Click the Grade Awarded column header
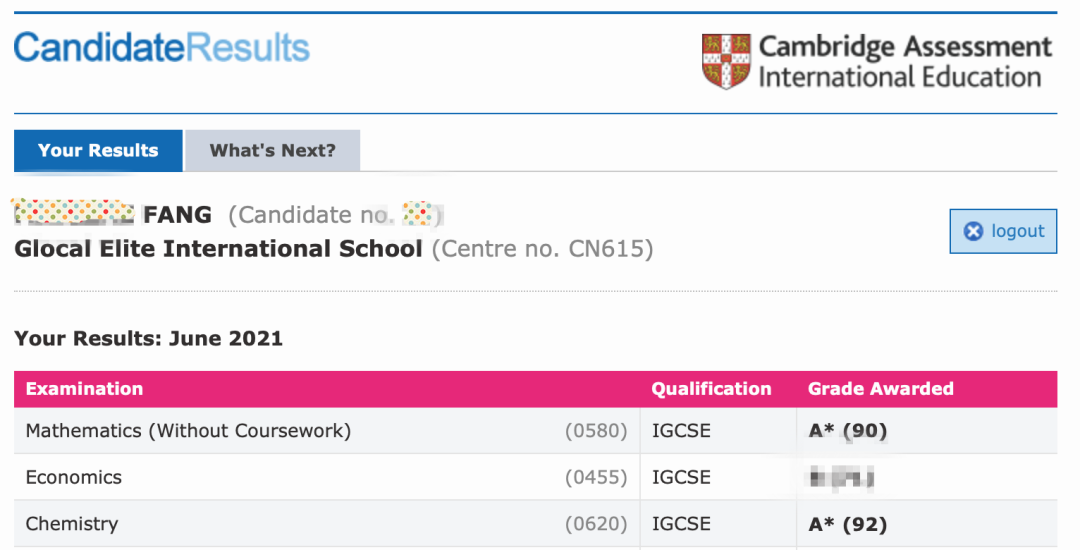The image size is (1080, 550). 880,389
